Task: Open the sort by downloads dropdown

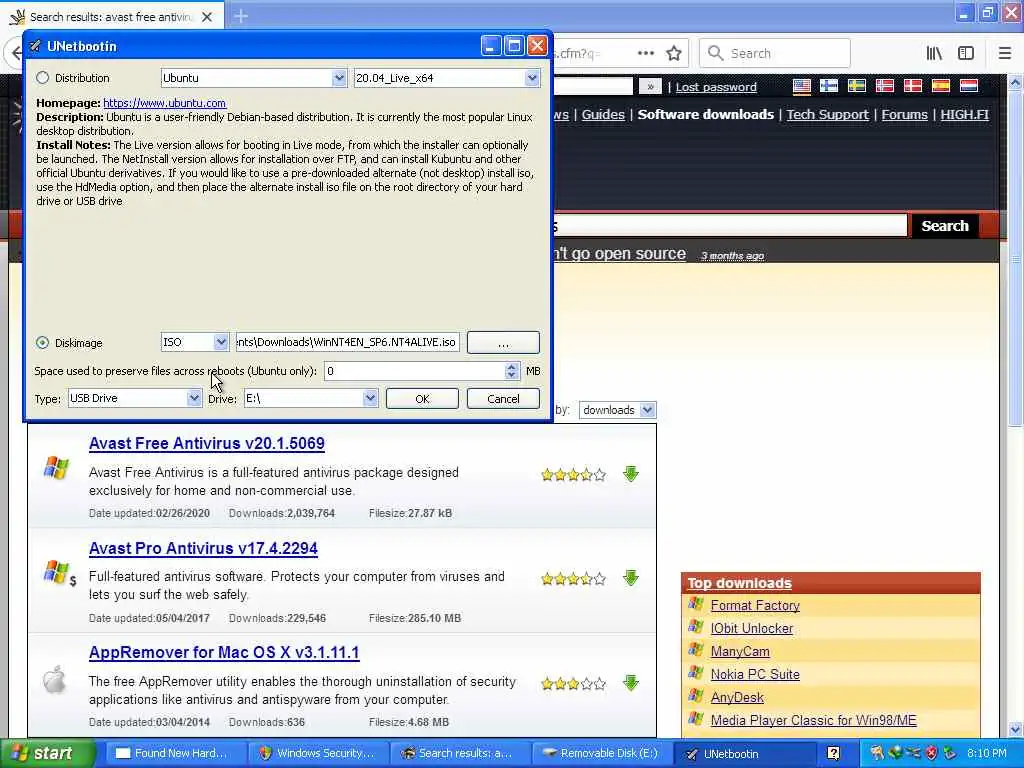Action: pyautogui.click(x=617, y=410)
